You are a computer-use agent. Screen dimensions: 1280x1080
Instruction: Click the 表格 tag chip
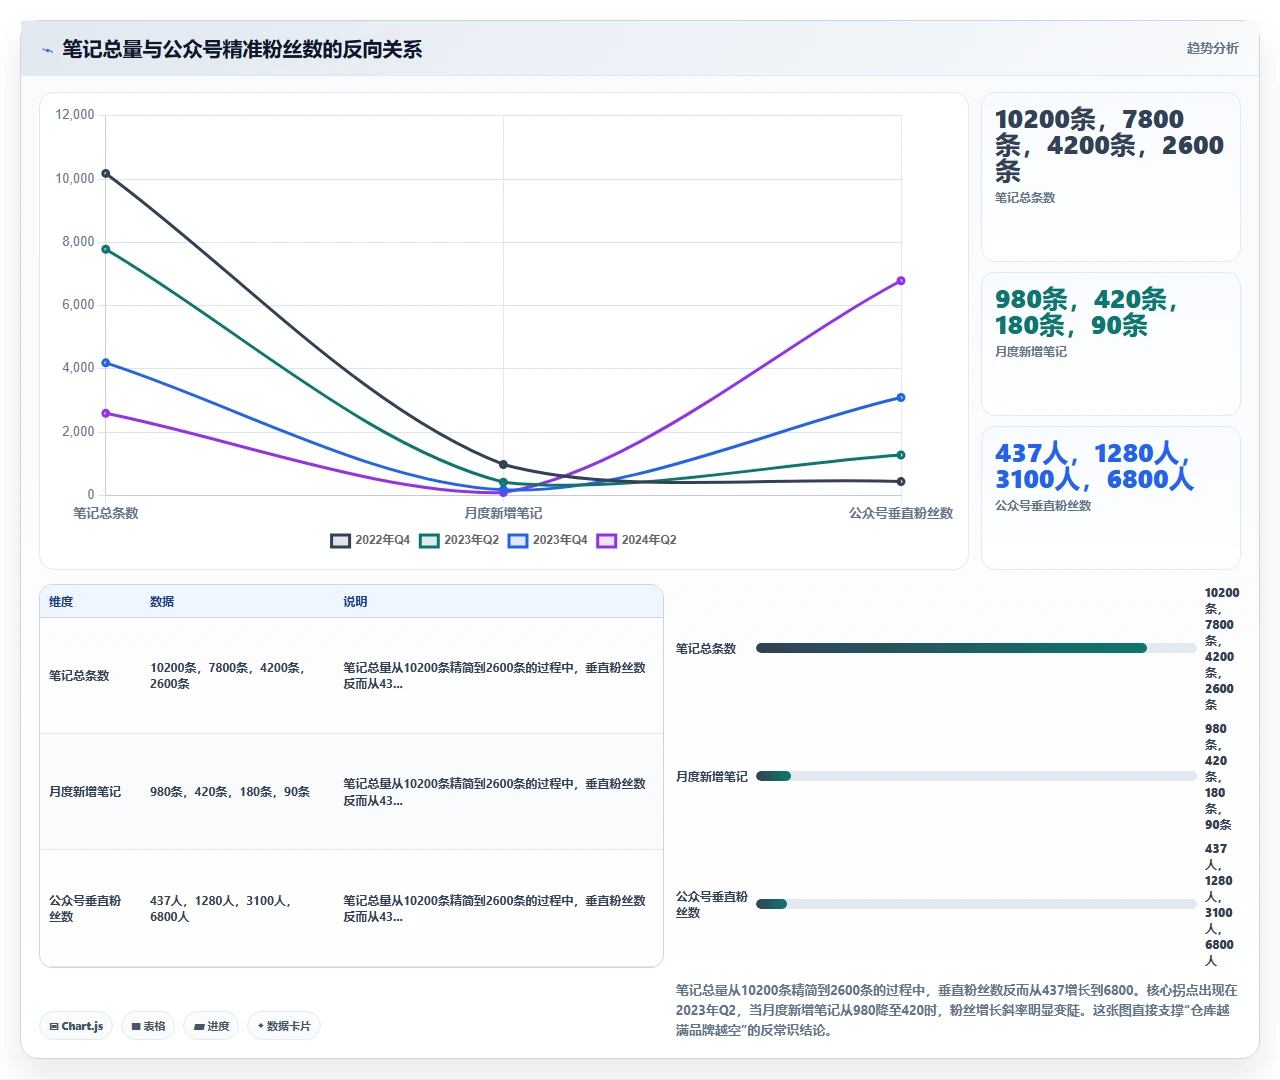pyautogui.click(x=148, y=1026)
